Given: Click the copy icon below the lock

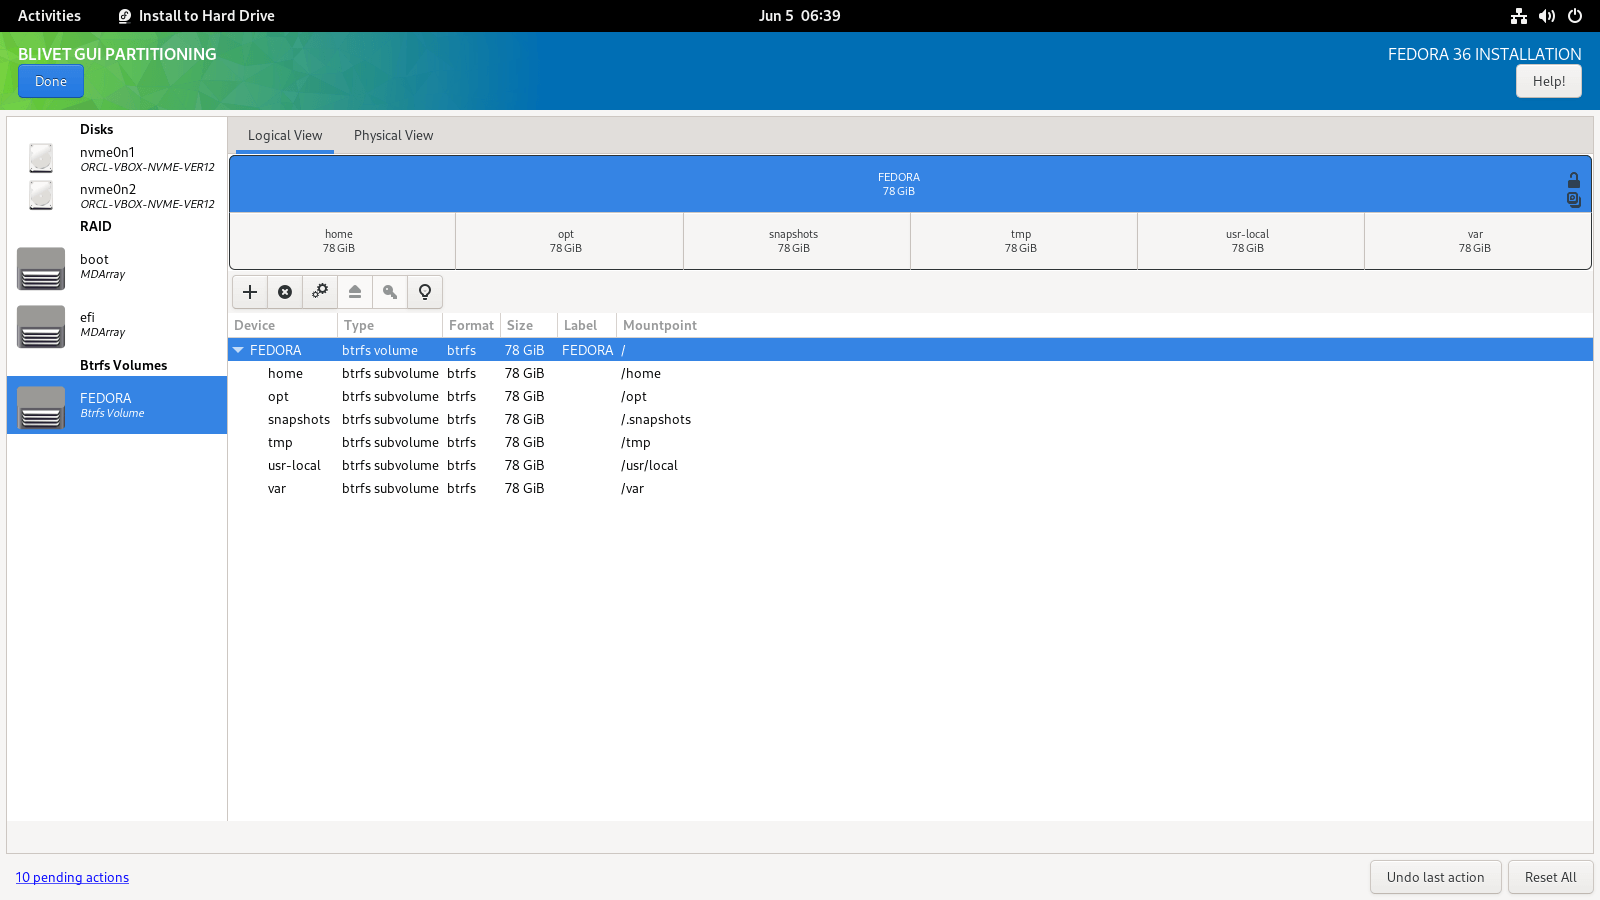Looking at the screenshot, I should point(1574,199).
